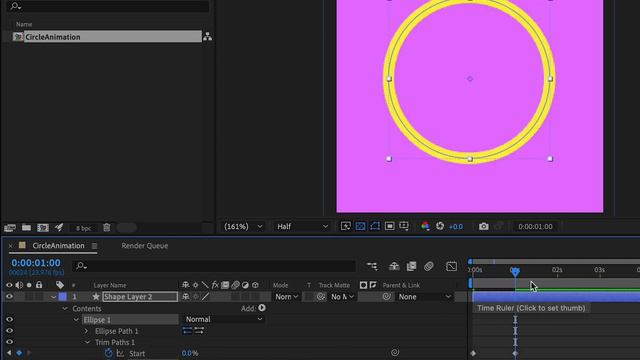This screenshot has height=360, width=640.
Task: Toggle Shape Layer 2 quality switch
Action: pyautogui.click(x=205, y=297)
